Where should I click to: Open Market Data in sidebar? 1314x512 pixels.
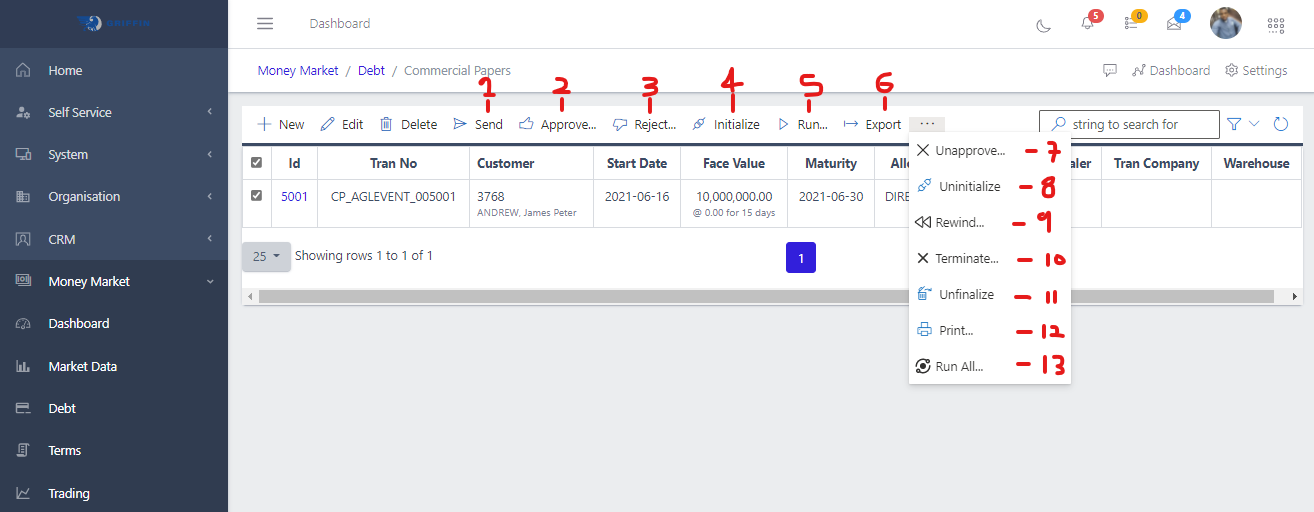pyautogui.click(x=114, y=366)
